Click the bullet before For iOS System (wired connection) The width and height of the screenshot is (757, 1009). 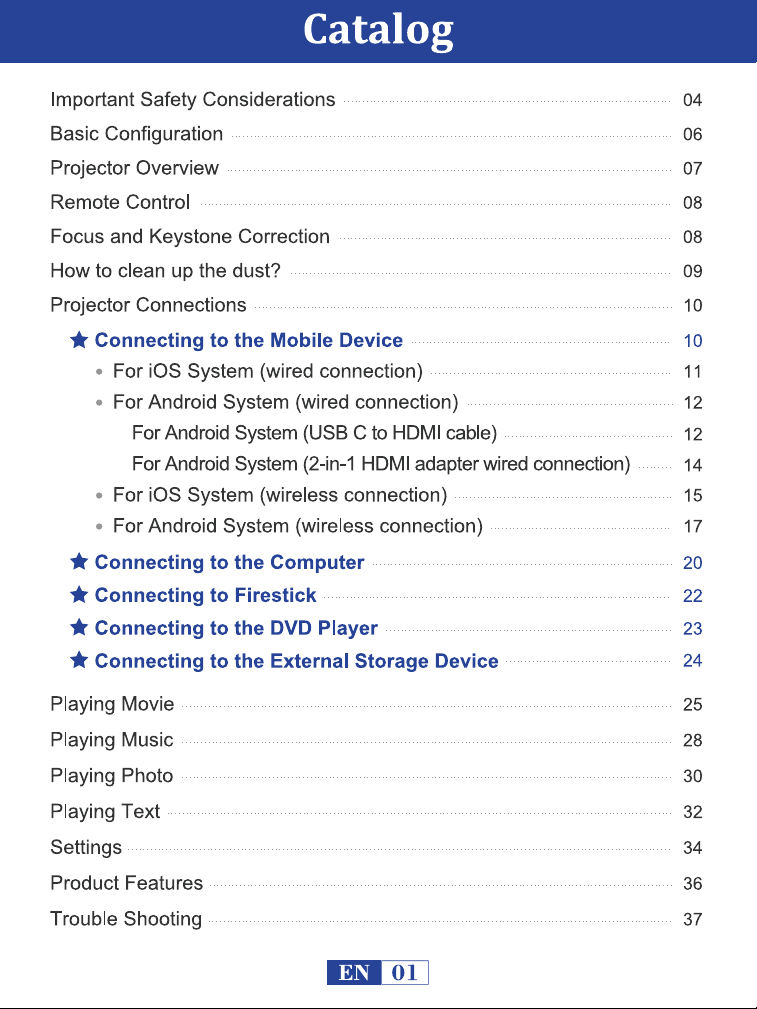98,372
